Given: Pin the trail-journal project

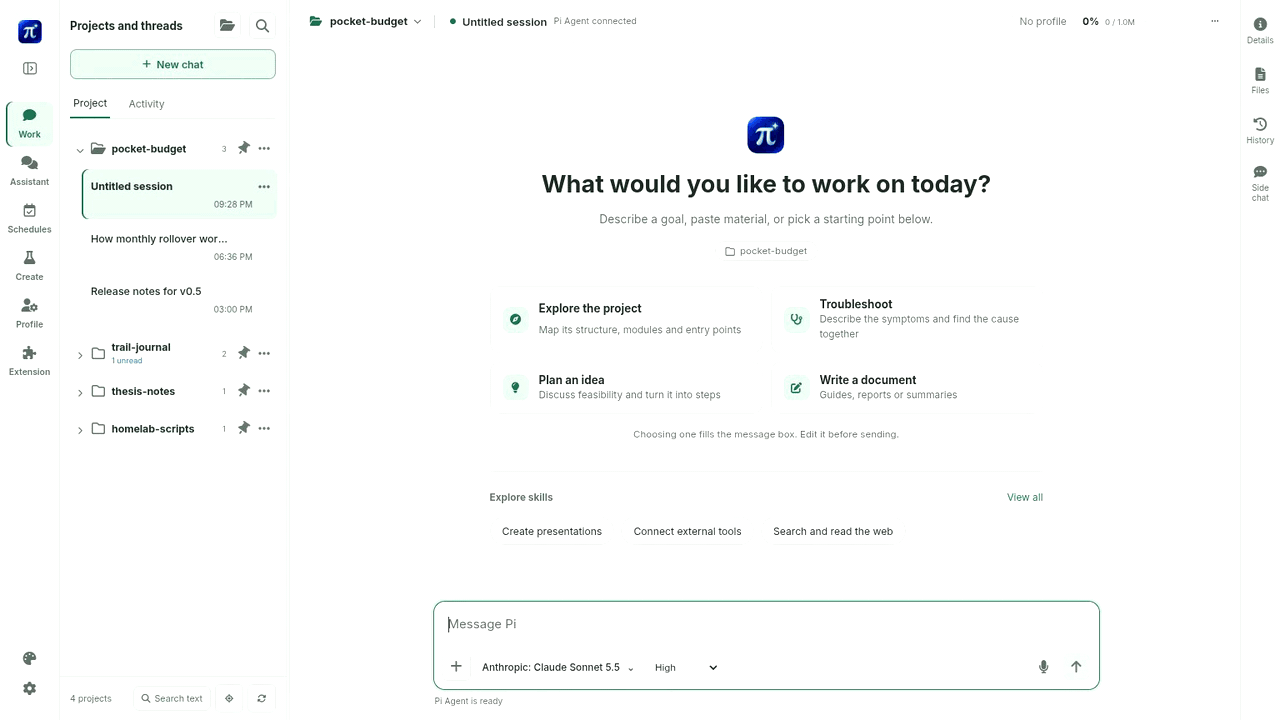Looking at the screenshot, I should point(243,353).
